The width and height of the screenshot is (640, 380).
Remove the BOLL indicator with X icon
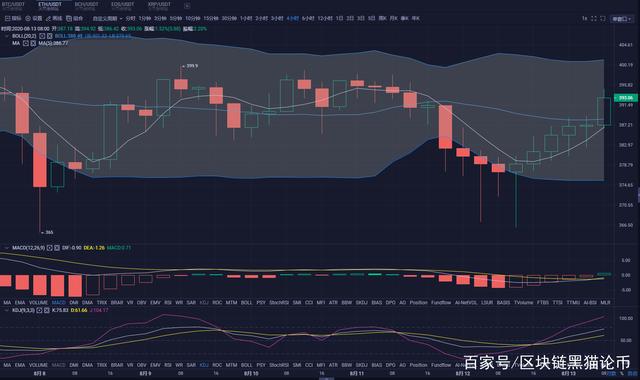(49, 36)
